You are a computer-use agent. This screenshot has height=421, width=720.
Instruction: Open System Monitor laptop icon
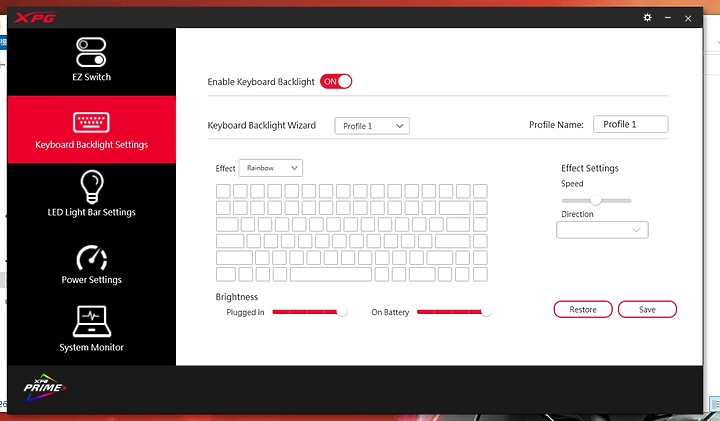coord(91,321)
